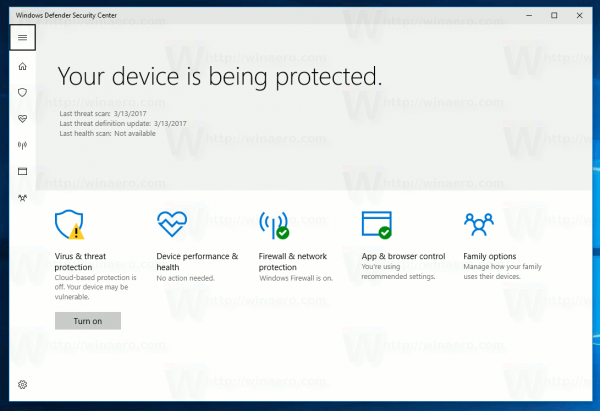
Task: Close the Security Center window
Action: pos(579,16)
